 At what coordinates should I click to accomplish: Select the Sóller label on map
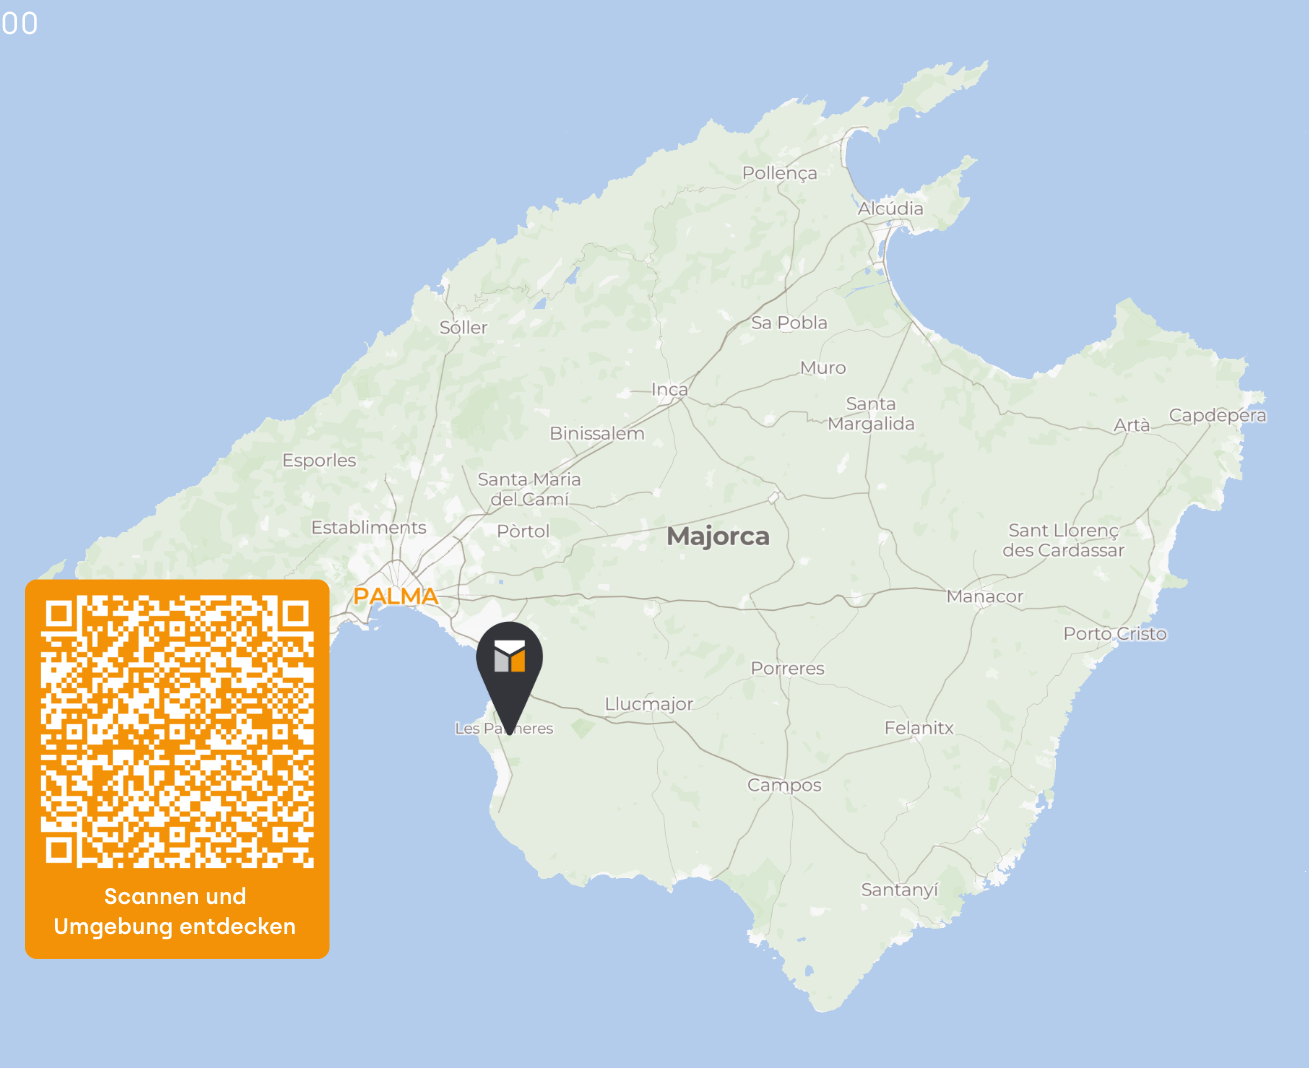click(x=463, y=327)
